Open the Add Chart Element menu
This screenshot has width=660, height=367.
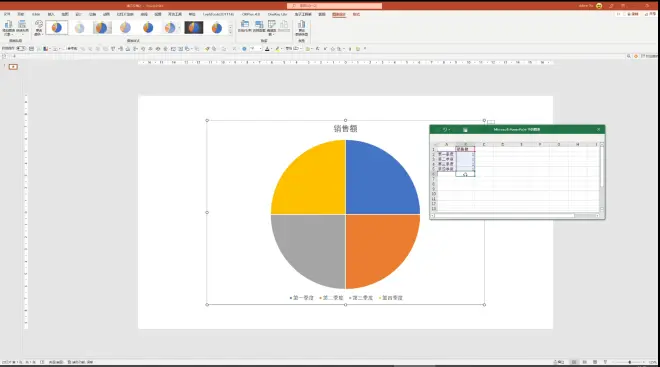click(8, 28)
